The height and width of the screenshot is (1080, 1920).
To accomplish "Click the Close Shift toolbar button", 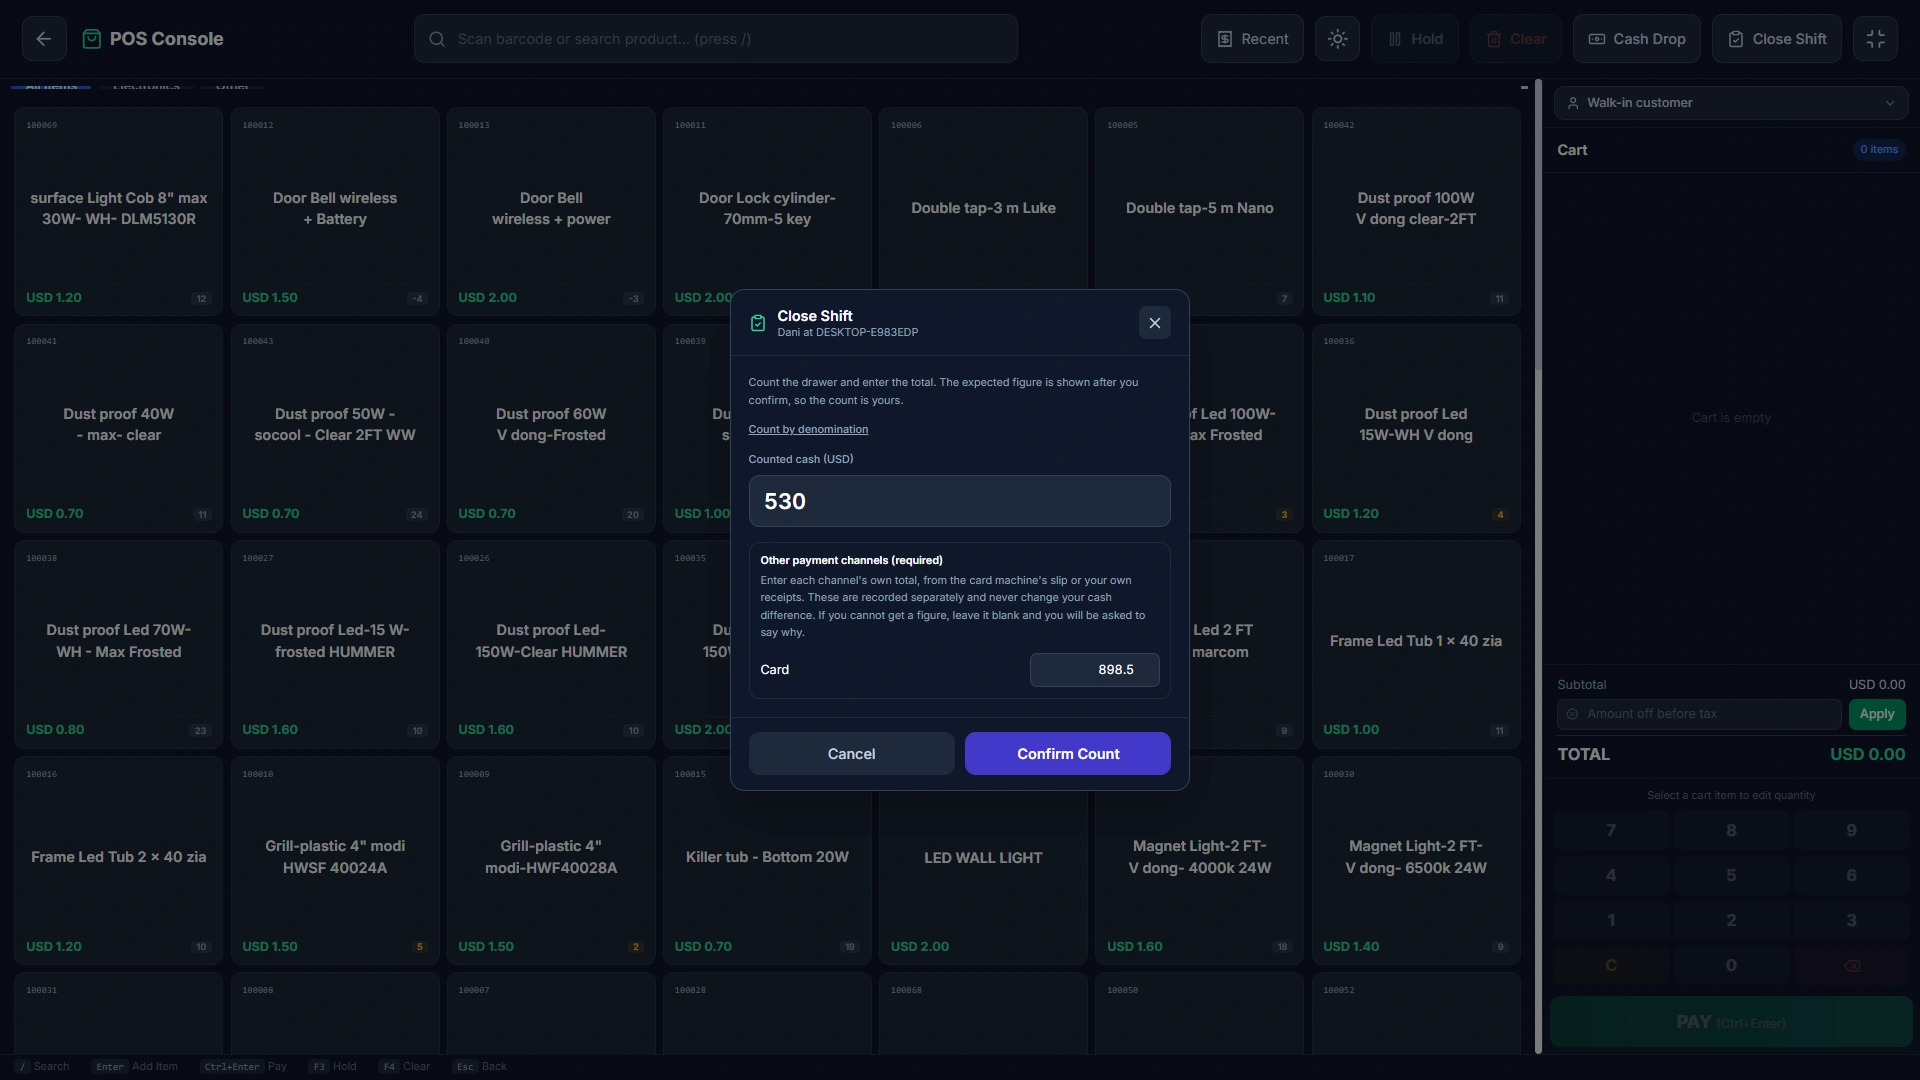I will pos(1777,39).
